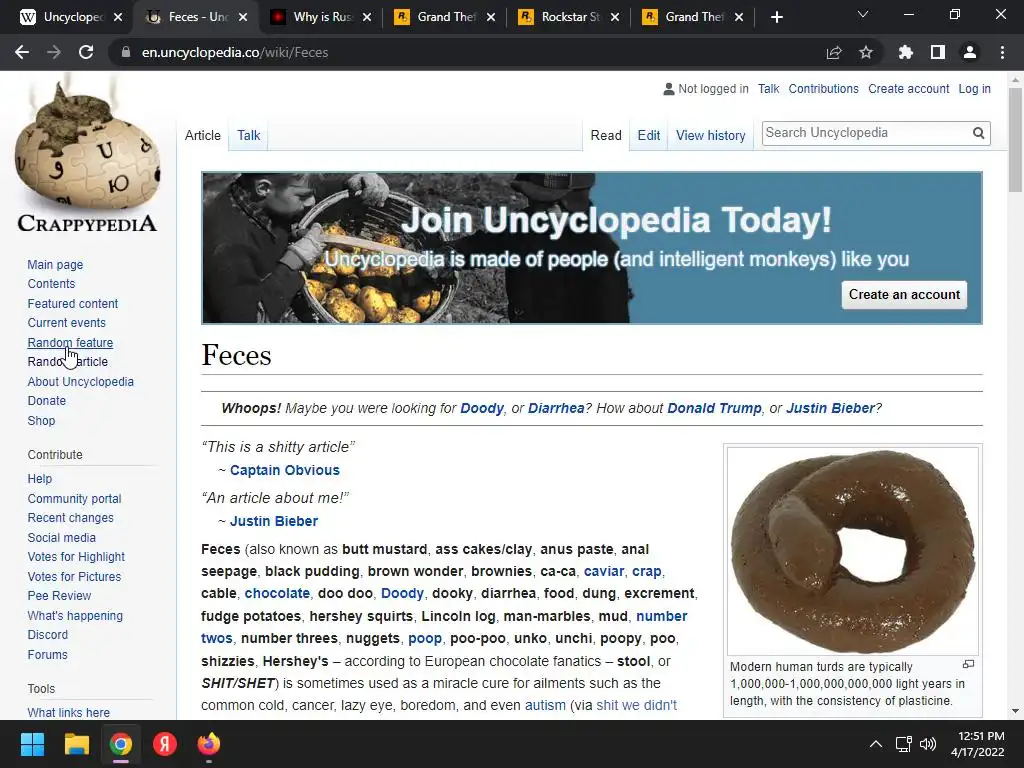Click the scrollbar down arrow
Viewport: 1024px width, 768px height.
coord(1015,711)
